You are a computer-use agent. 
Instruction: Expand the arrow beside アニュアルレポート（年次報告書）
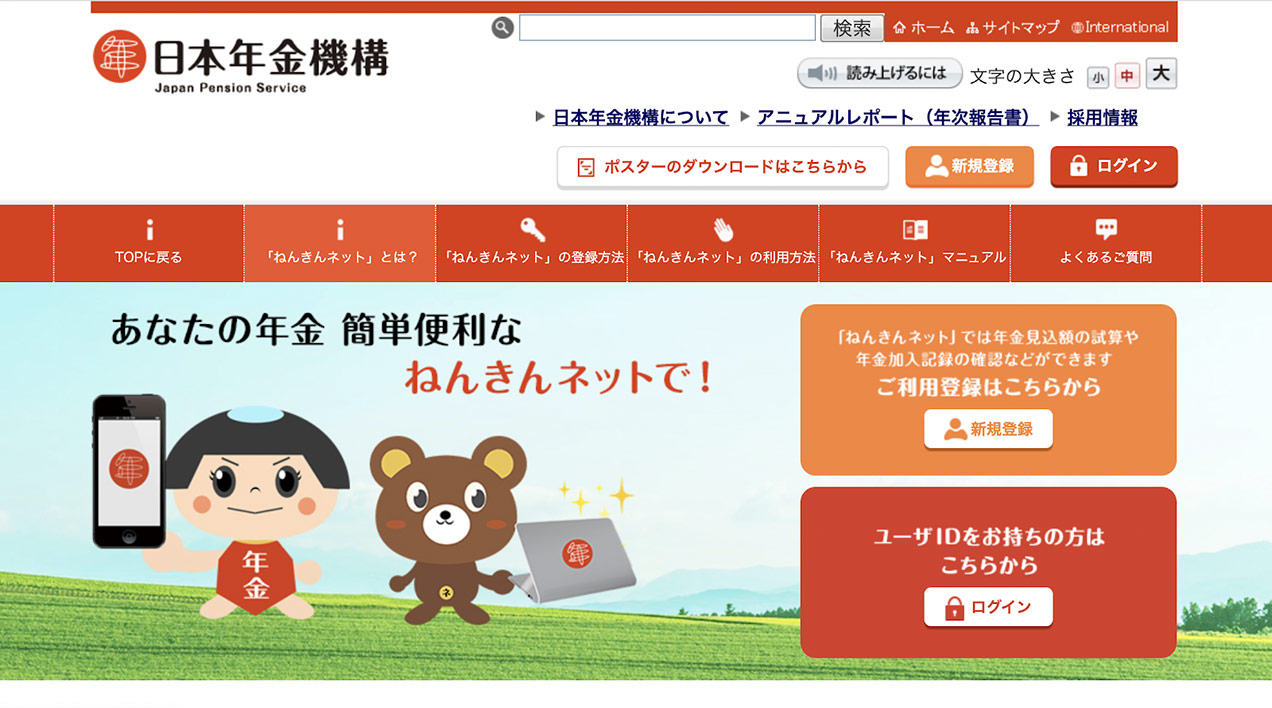pyautogui.click(x=742, y=117)
